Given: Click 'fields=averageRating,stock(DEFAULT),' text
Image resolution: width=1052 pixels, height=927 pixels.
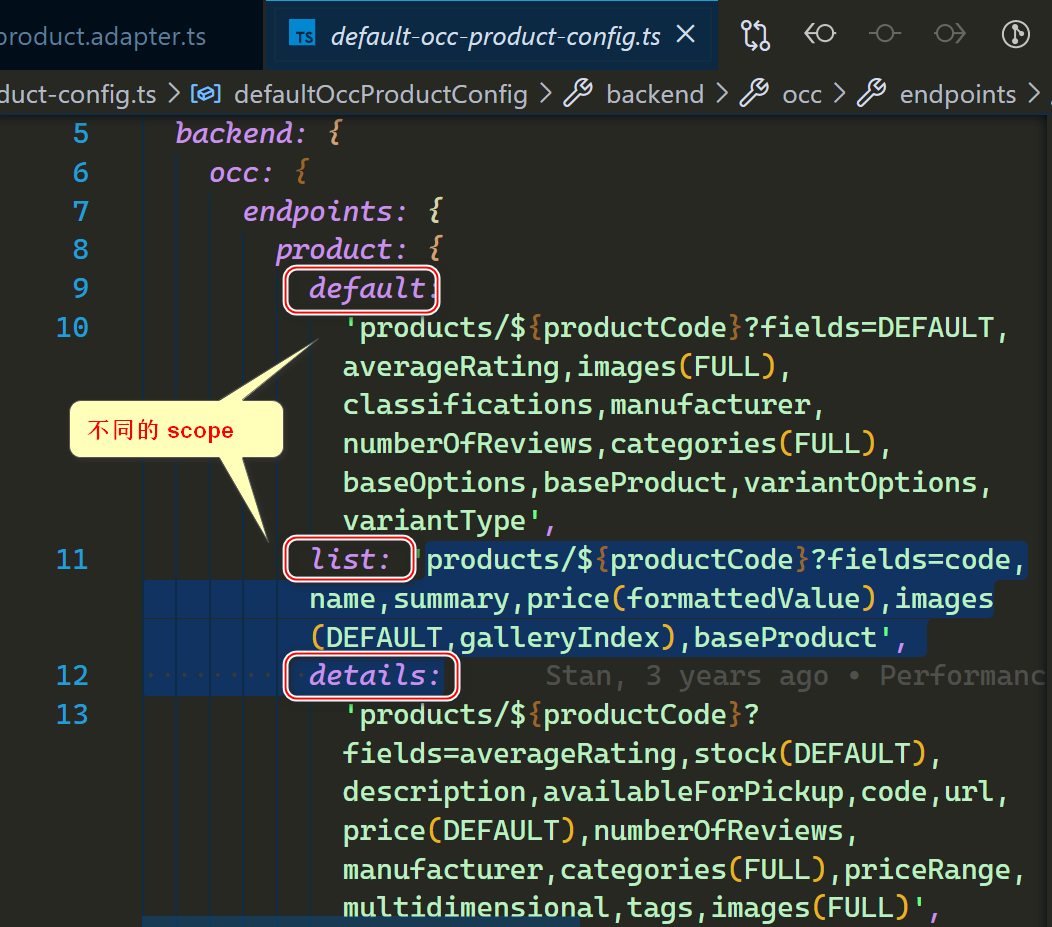Looking at the screenshot, I should [643, 753].
